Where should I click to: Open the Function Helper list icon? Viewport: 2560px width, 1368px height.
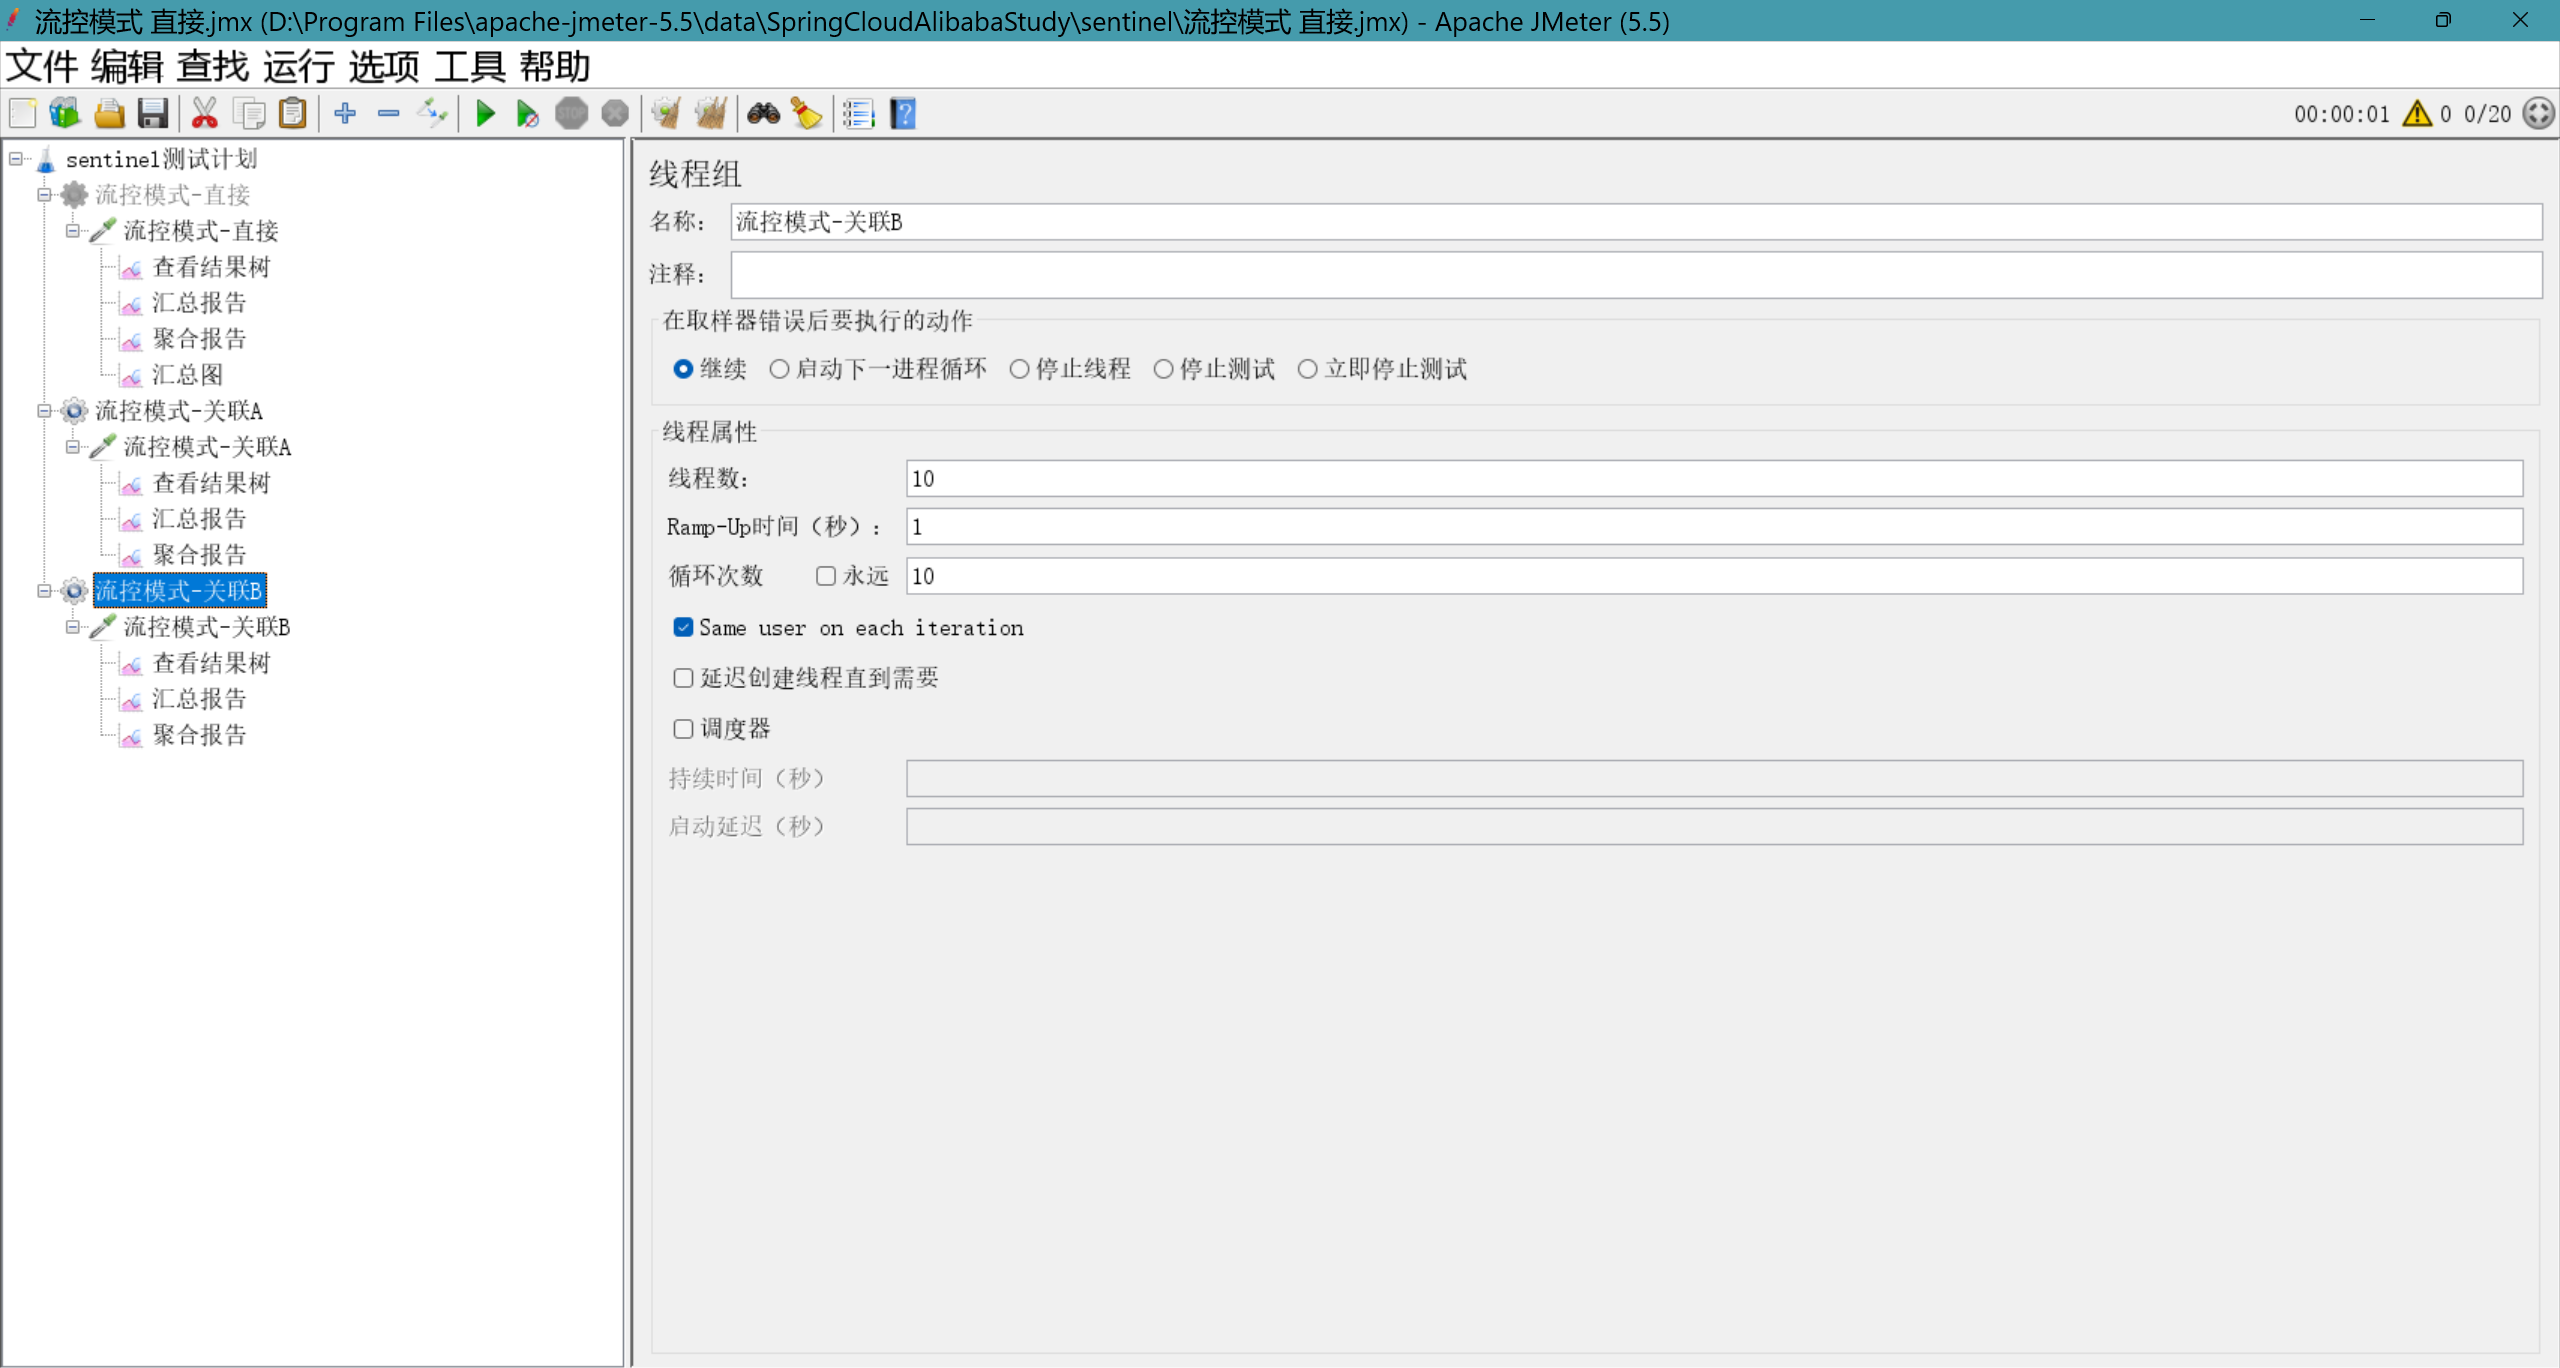(x=858, y=114)
